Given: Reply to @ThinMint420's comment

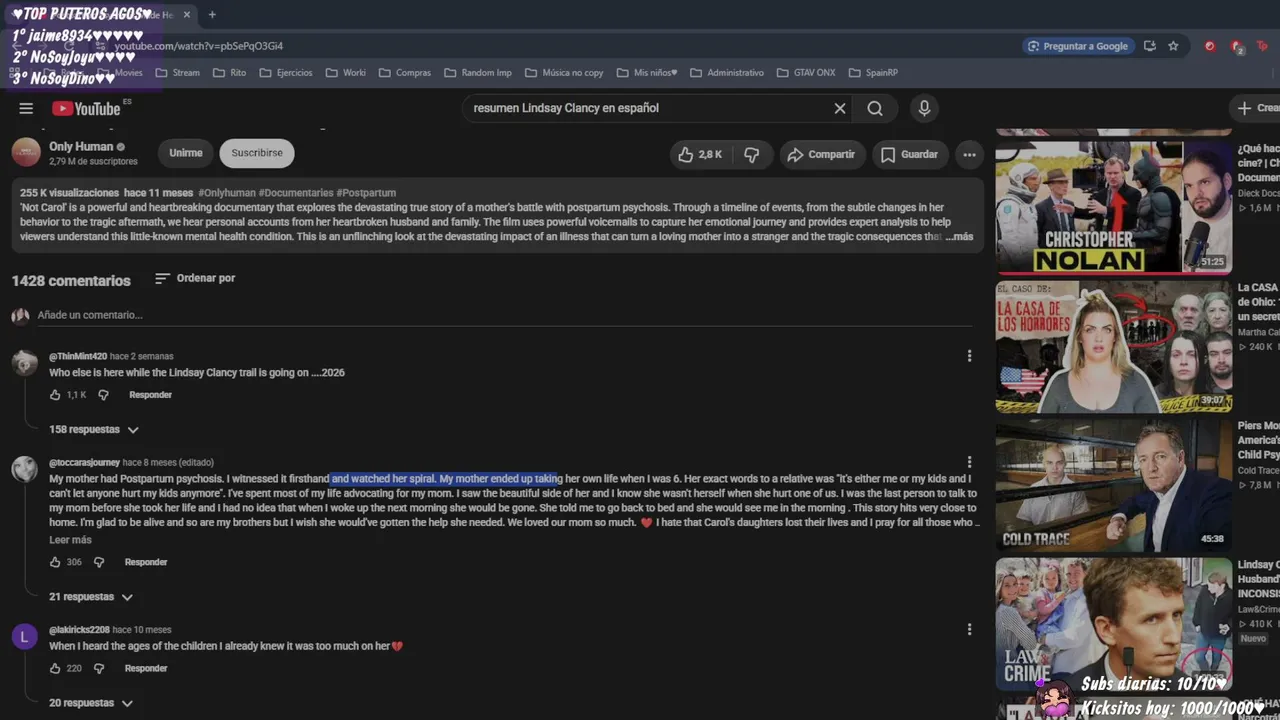Looking at the screenshot, I should (150, 395).
